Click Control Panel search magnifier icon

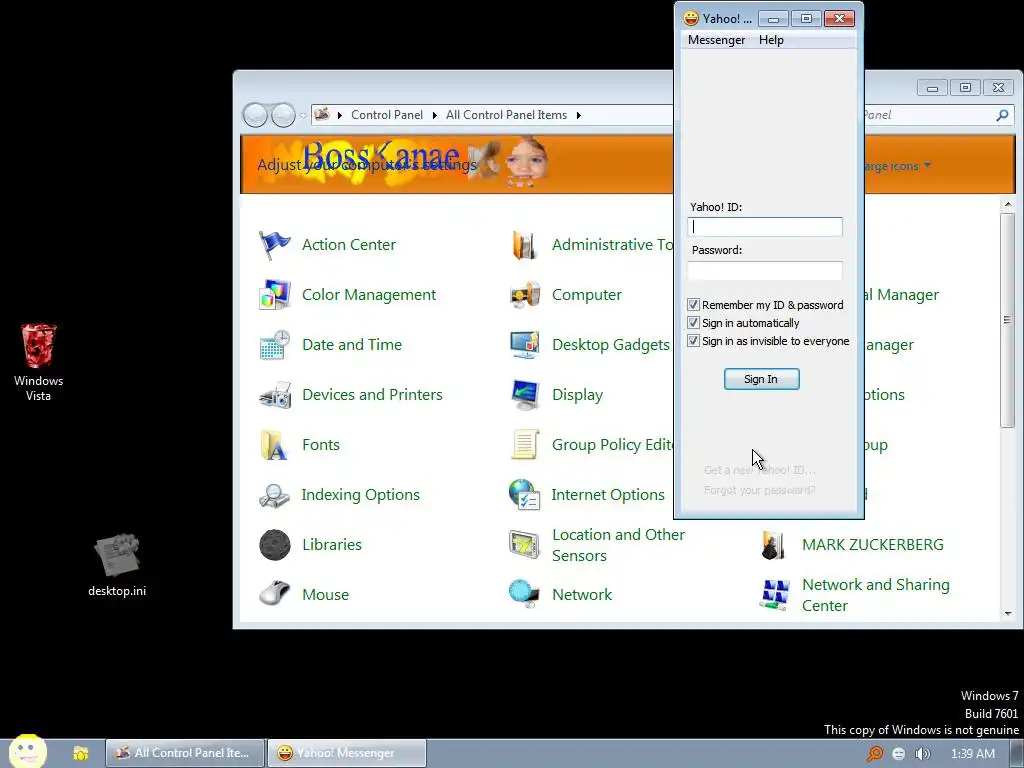pyautogui.click(x=1002, y=115)
